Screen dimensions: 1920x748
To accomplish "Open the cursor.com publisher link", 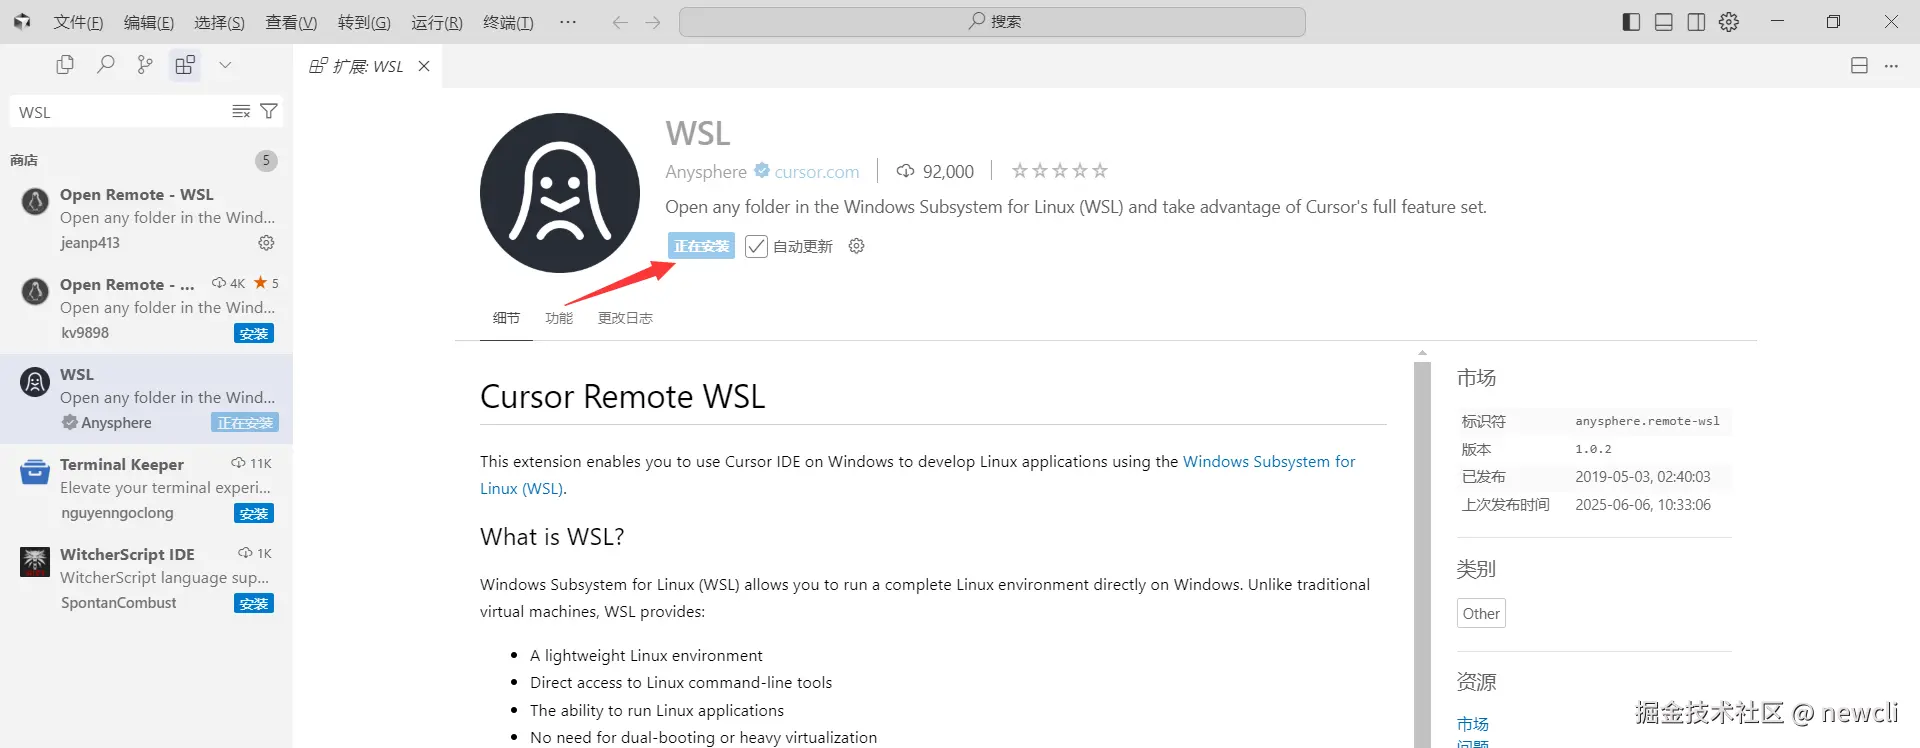I will coord(817,172).
